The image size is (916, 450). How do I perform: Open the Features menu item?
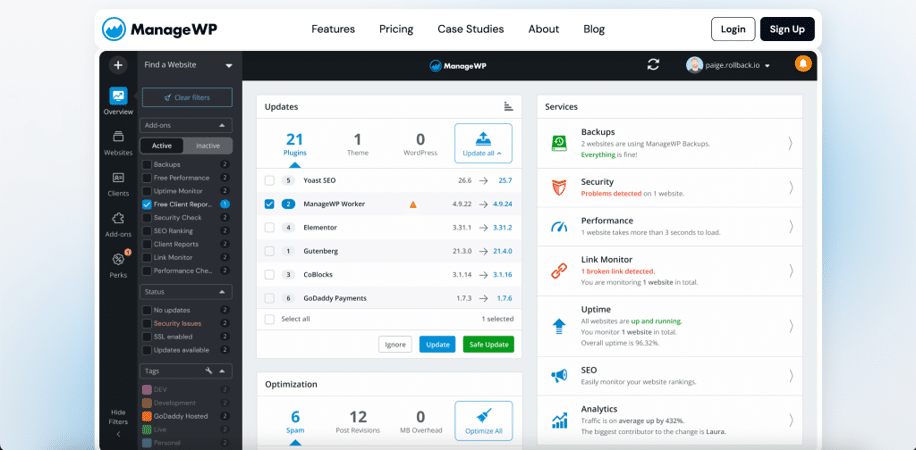(333, 29)
